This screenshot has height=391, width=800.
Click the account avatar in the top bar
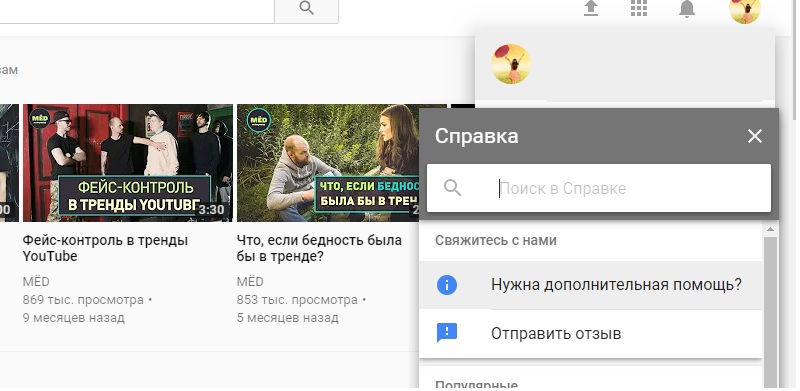pyautogui.click(x=745, y=10)
